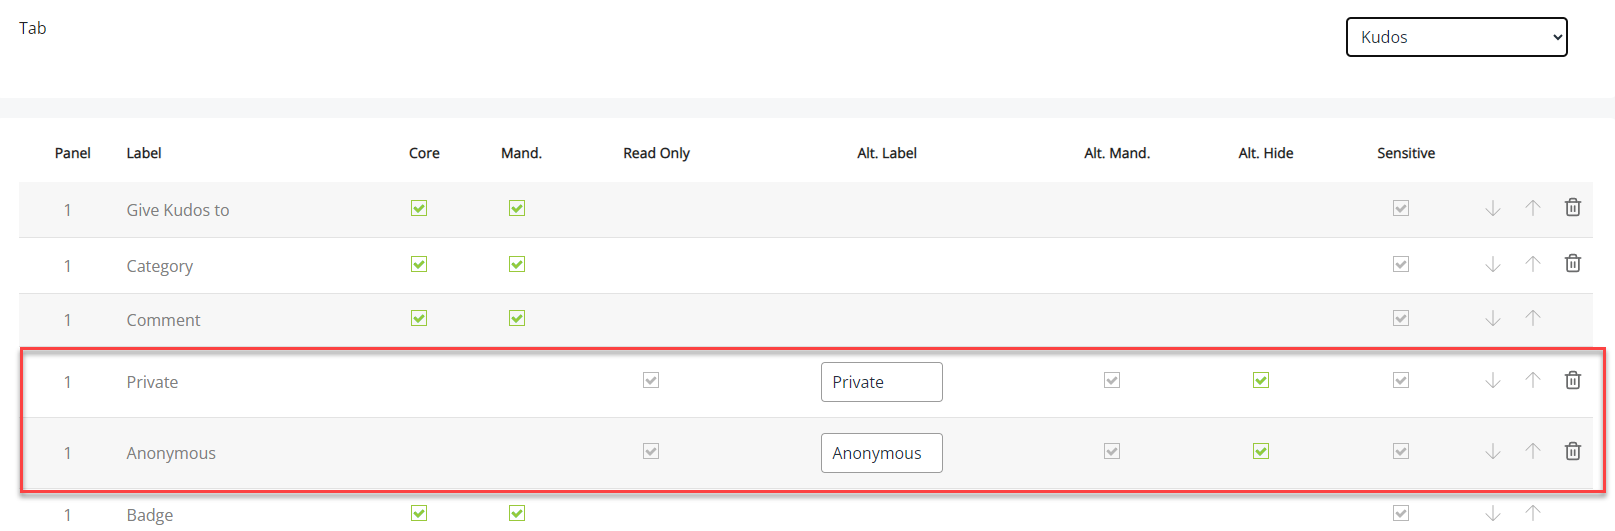
Task: Move Give Kudos to row down
Action: [1493, 208]
